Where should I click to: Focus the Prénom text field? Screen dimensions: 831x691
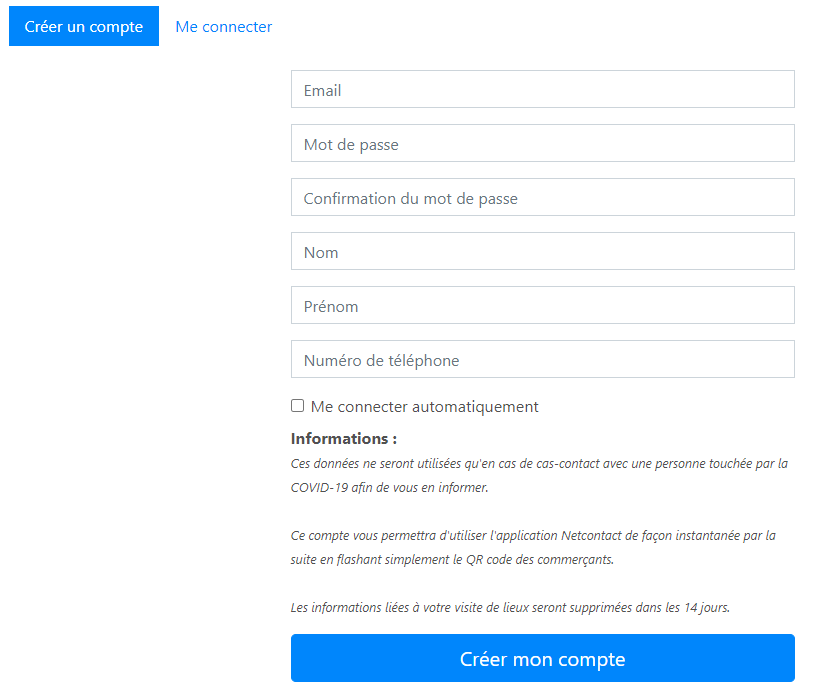tap(543, 305)
